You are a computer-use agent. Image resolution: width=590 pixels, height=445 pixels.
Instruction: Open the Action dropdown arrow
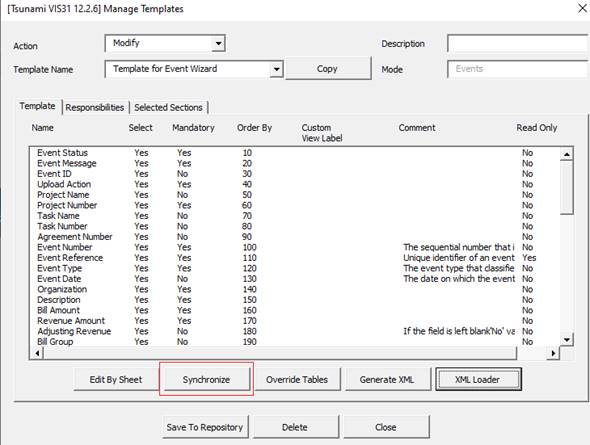click(x=218, y=44)
